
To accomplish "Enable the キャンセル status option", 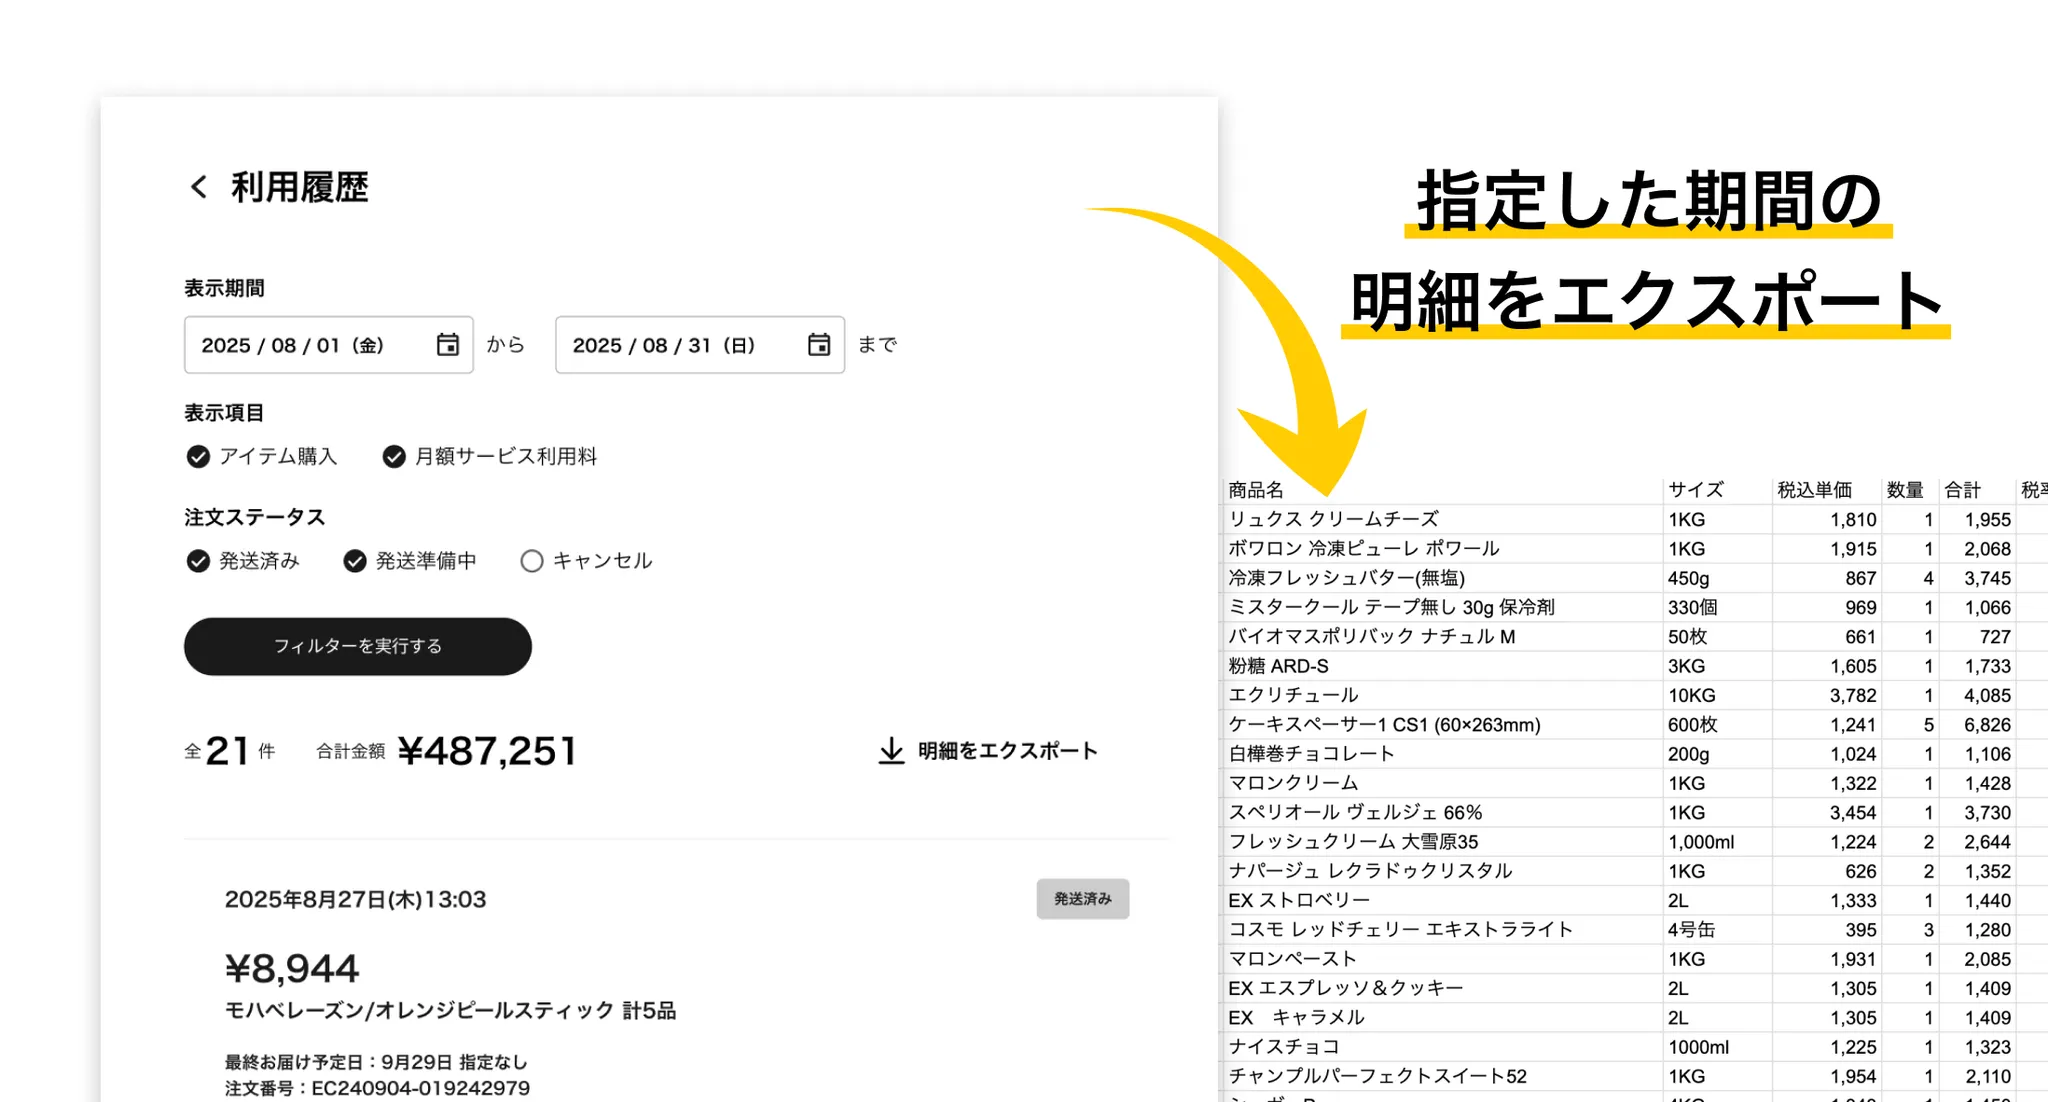I will [x=532, y=561].
